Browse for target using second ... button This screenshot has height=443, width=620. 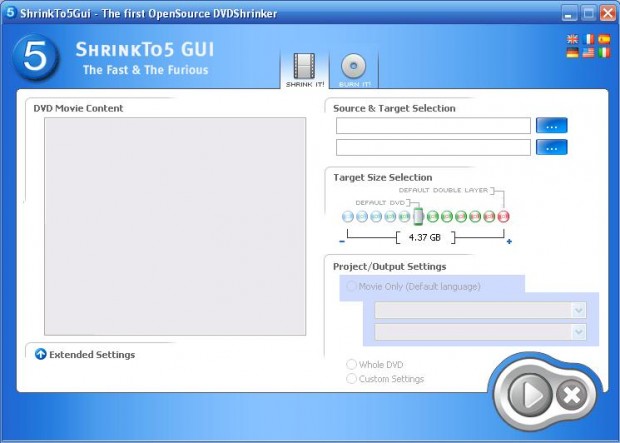pyautogui.click(x=552, y=148)
